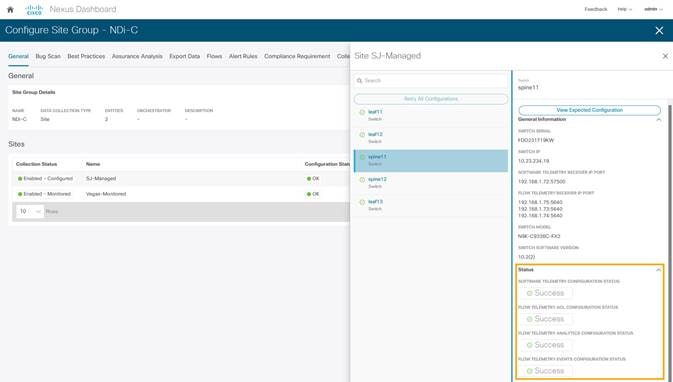Click leaf12 status icon

362,135
